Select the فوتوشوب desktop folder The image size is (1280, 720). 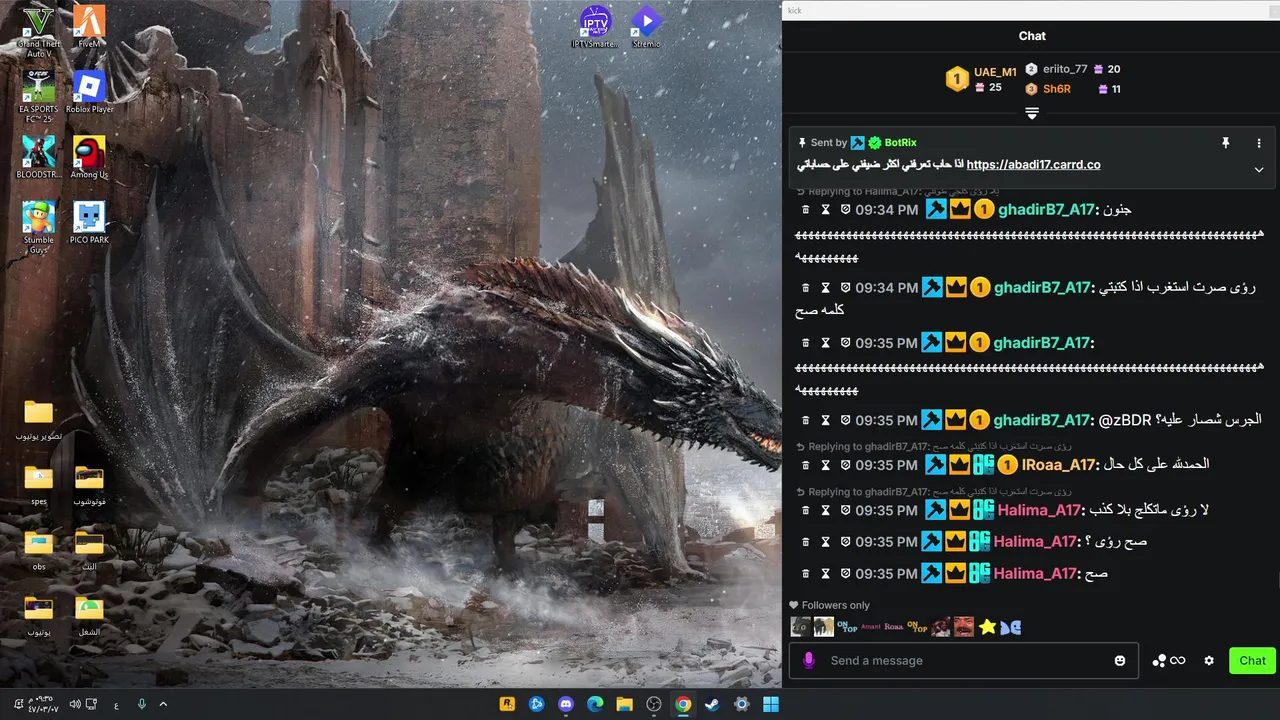[x=89, y=485]
